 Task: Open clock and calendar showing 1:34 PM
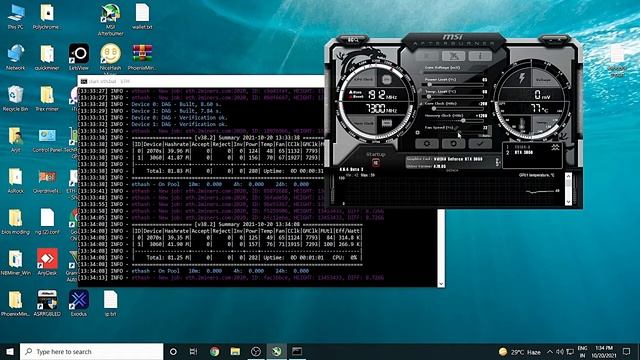pyautogui.click(x=604, y=352)
